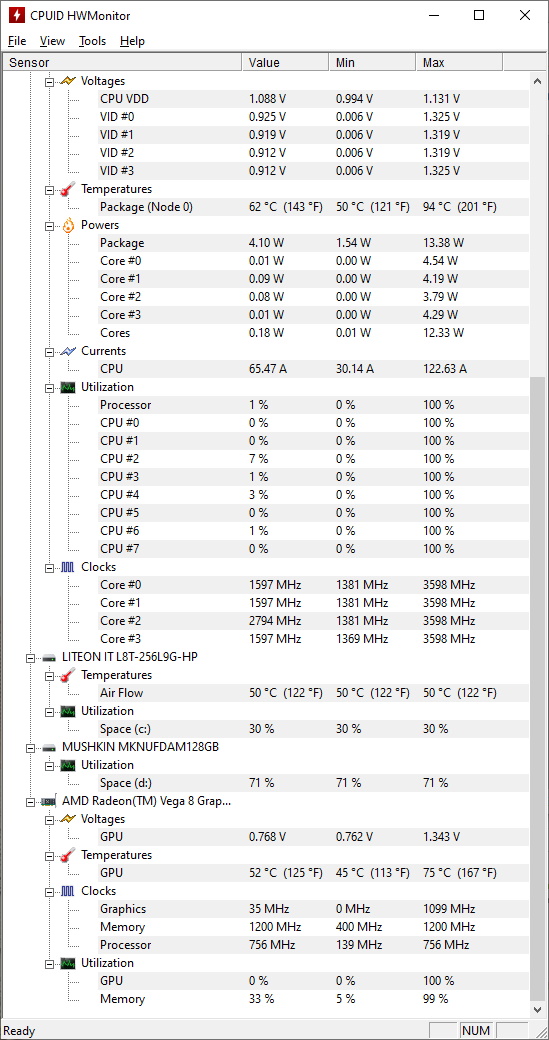
Task: Click the CPU Clocks square-wave icon
Action: click(x=68, y=567)
